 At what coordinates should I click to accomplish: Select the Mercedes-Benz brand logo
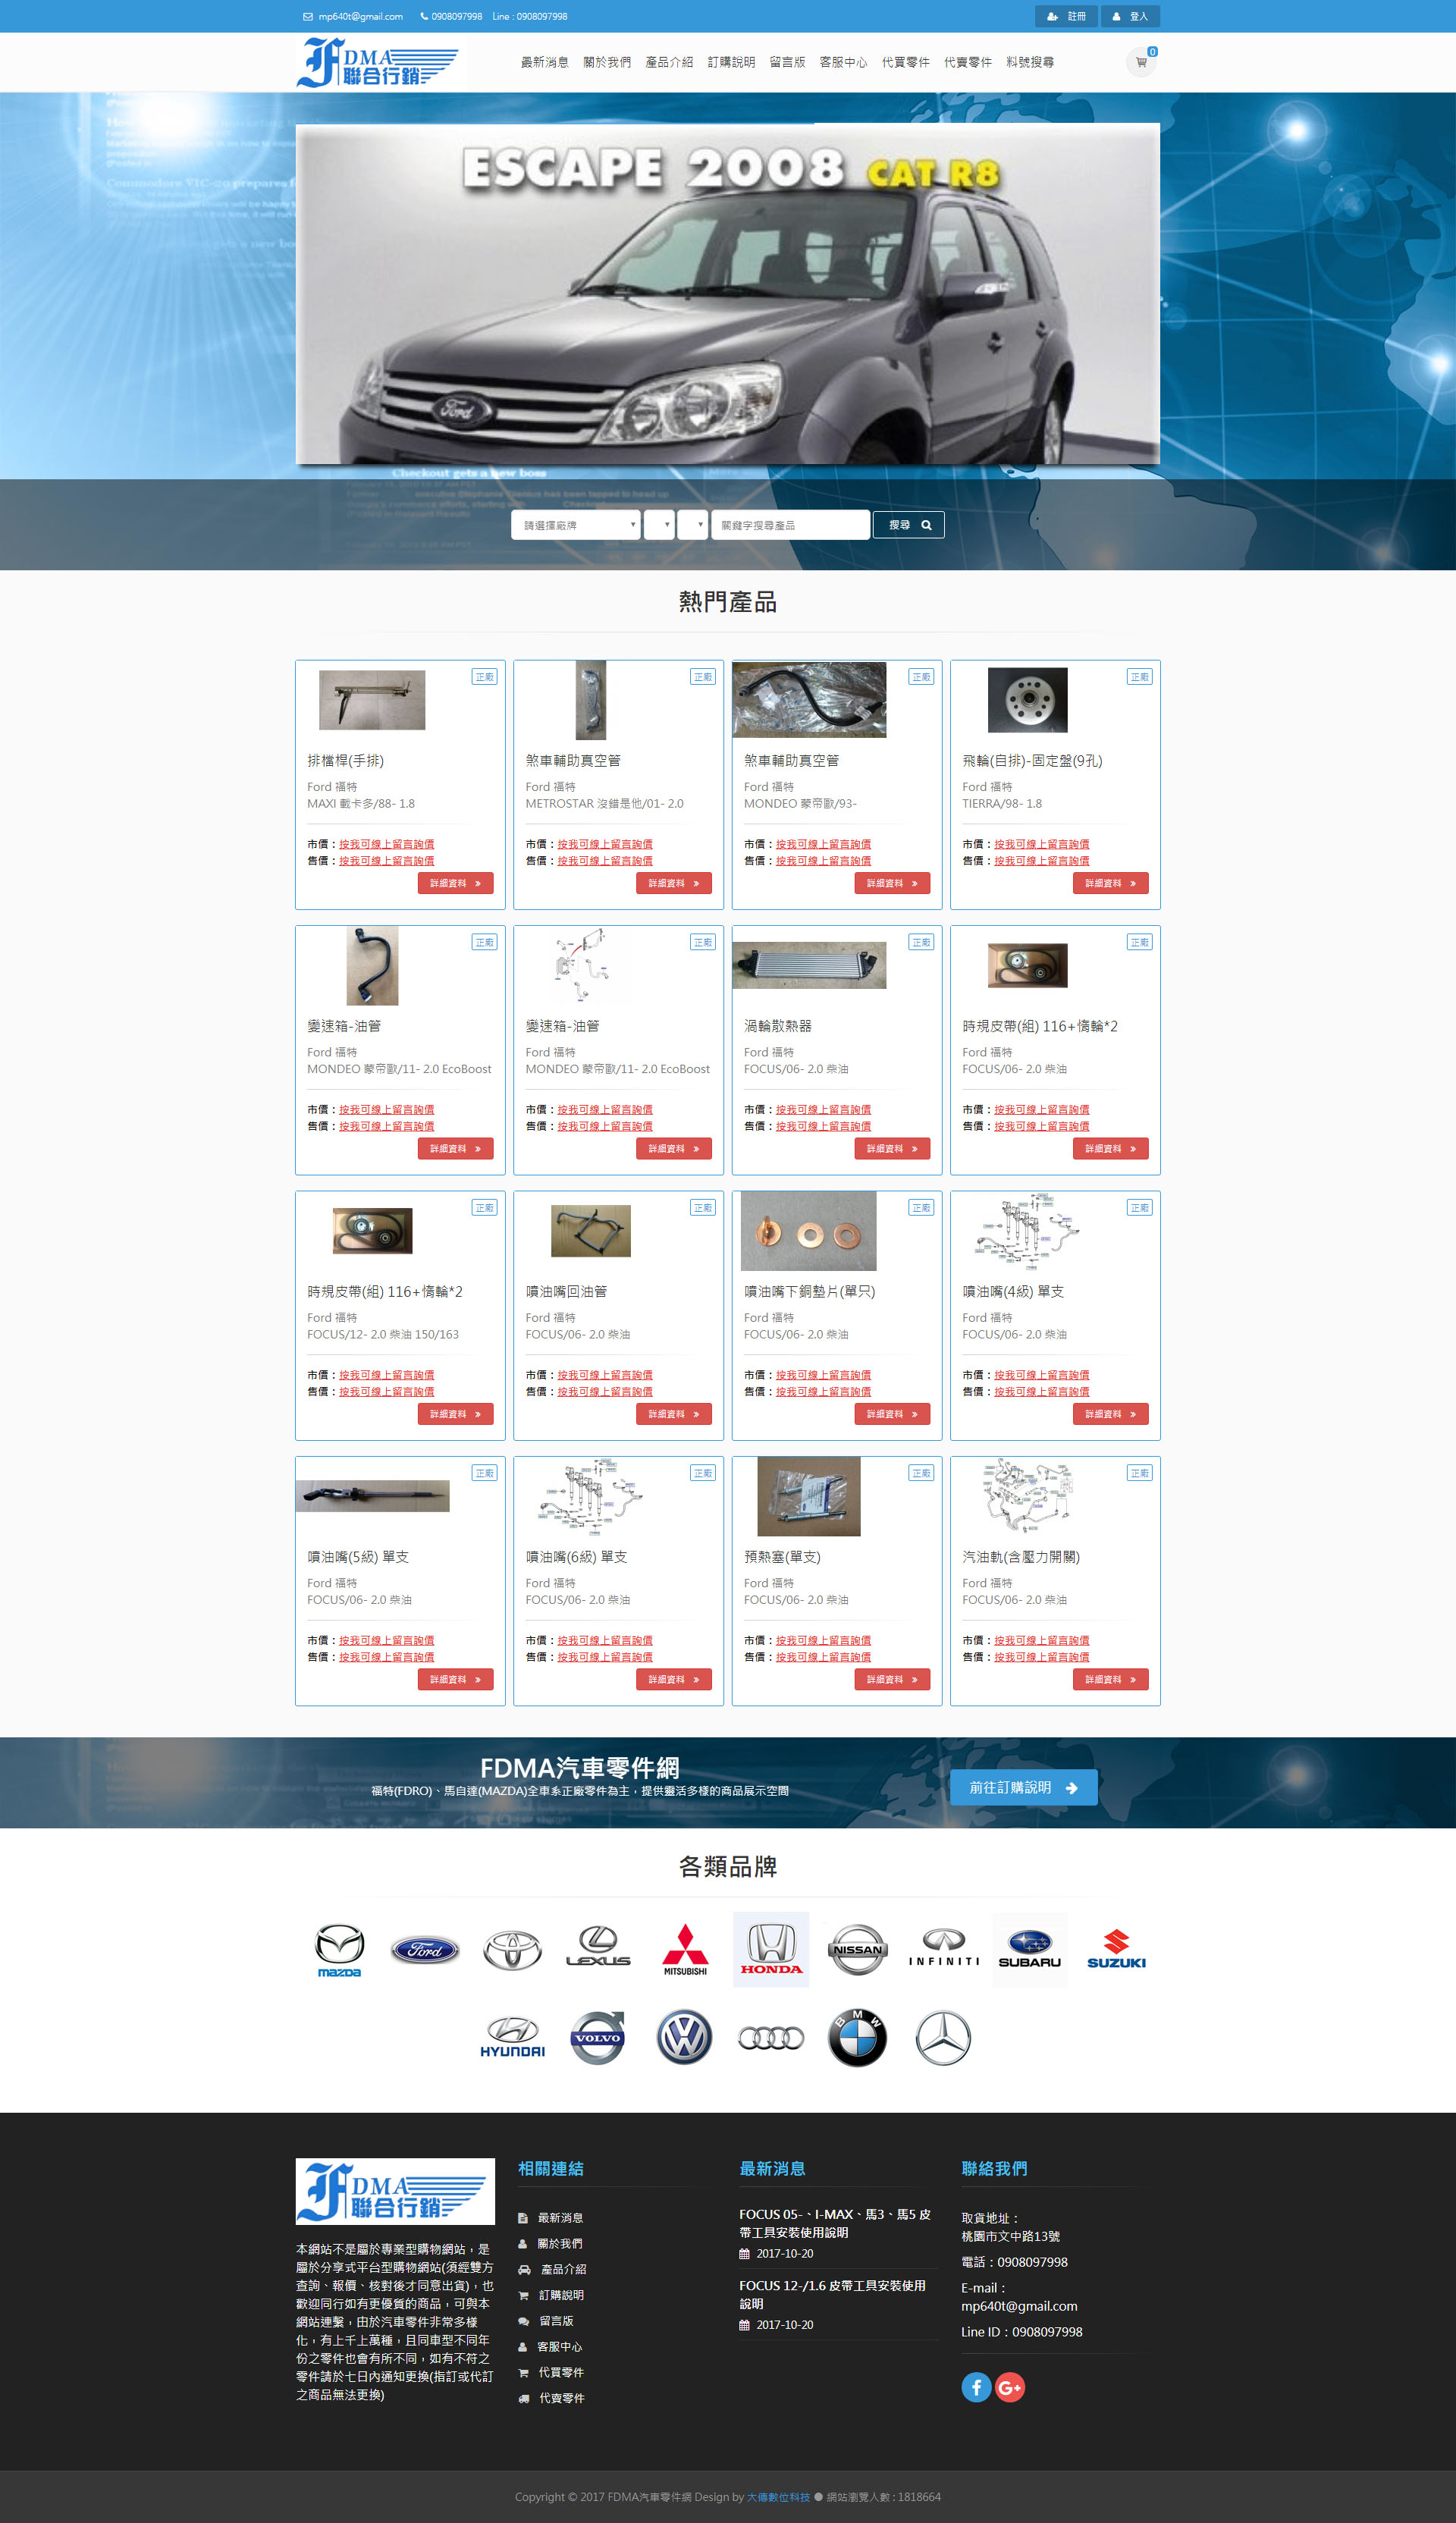coord(943,2037)
